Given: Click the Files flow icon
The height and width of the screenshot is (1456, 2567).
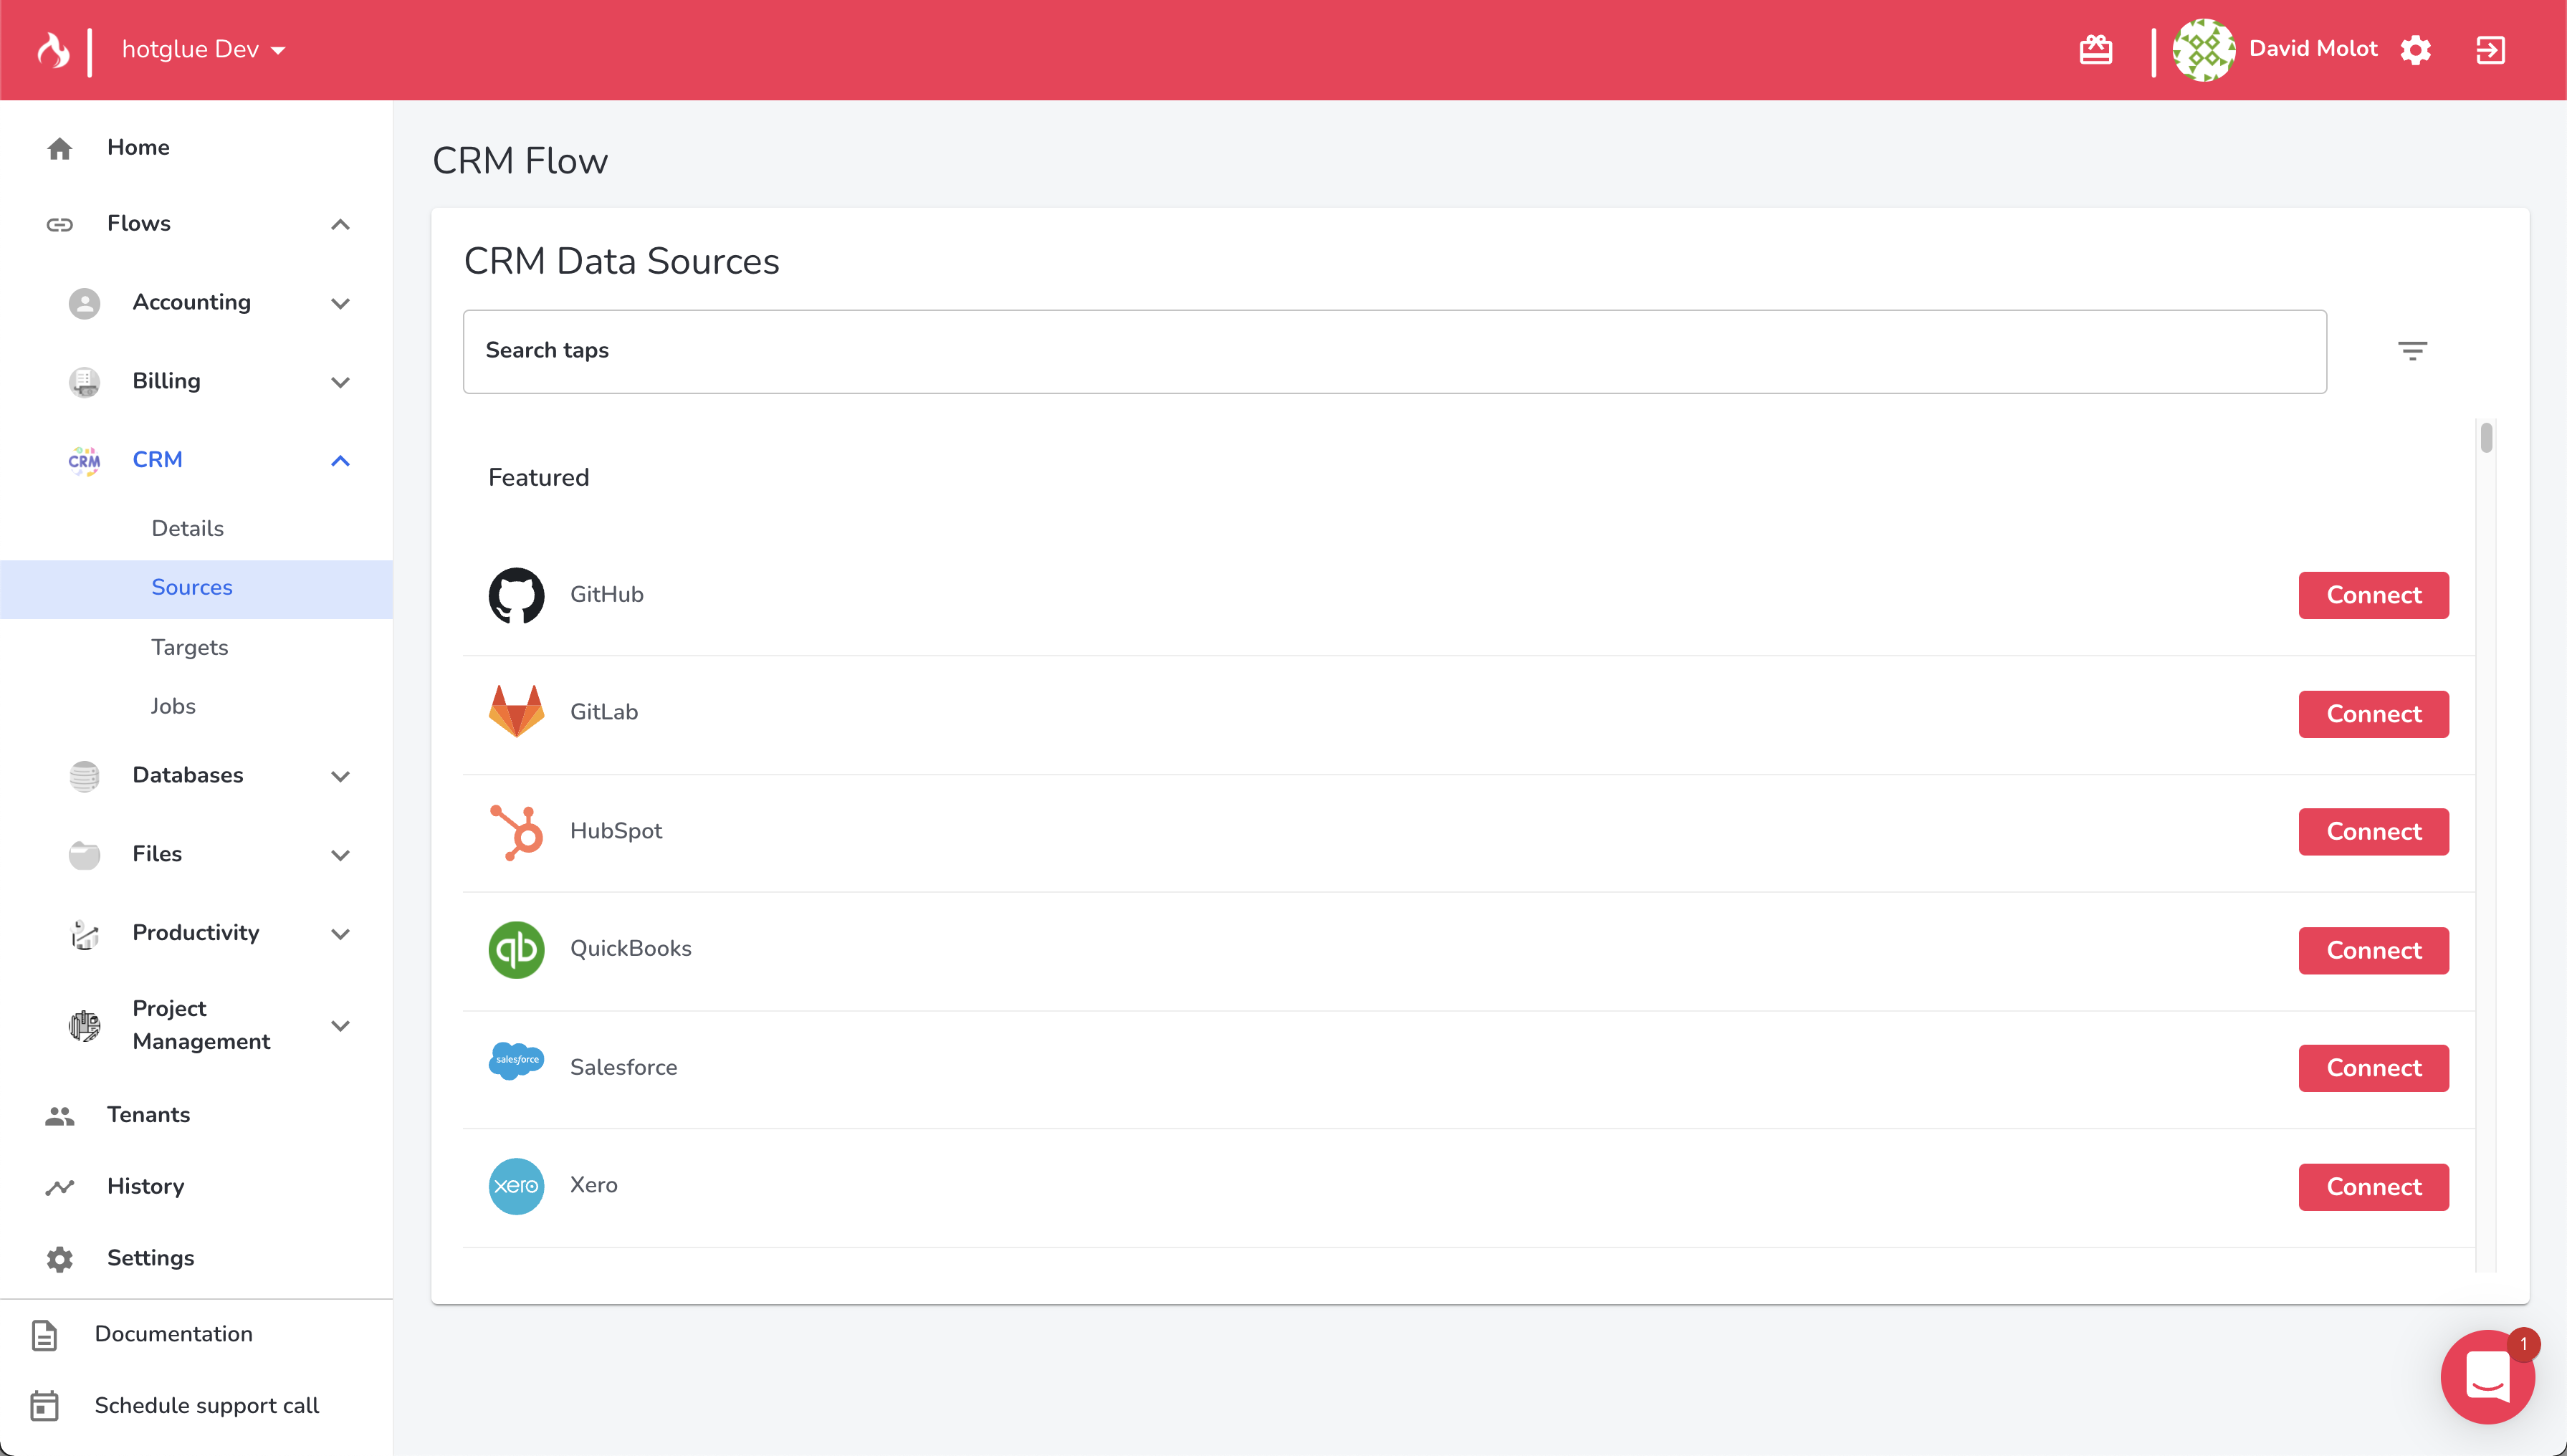Looking at the screenshot, I should [84, 855].
